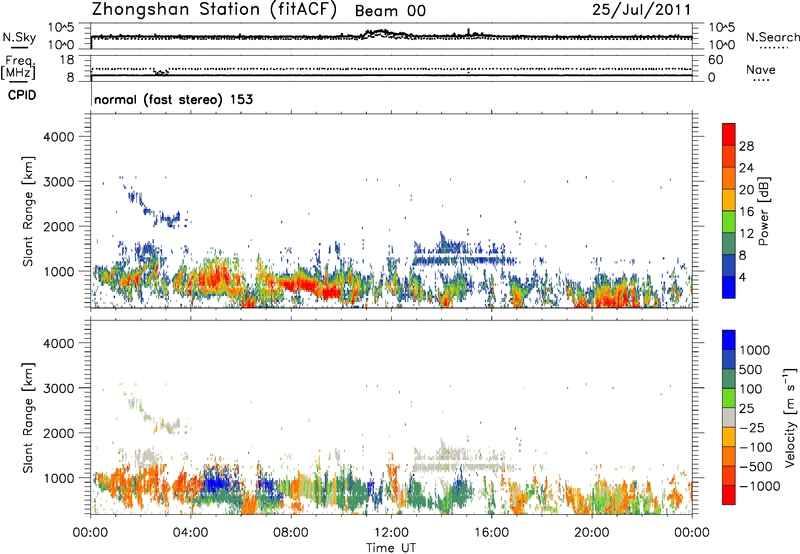Select the 20 label on Power color bar

(x=746, y=190)
